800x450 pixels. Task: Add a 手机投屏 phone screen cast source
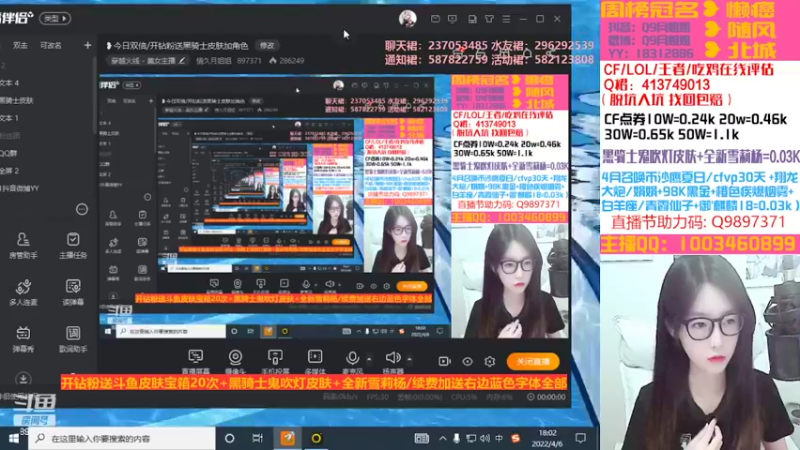[x=275, y=362]
